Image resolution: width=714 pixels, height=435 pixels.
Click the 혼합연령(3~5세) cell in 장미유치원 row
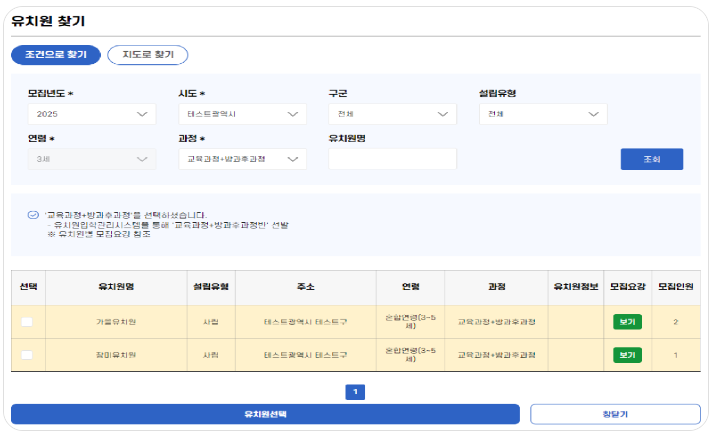pyautogui.click(x=410, y=355)
